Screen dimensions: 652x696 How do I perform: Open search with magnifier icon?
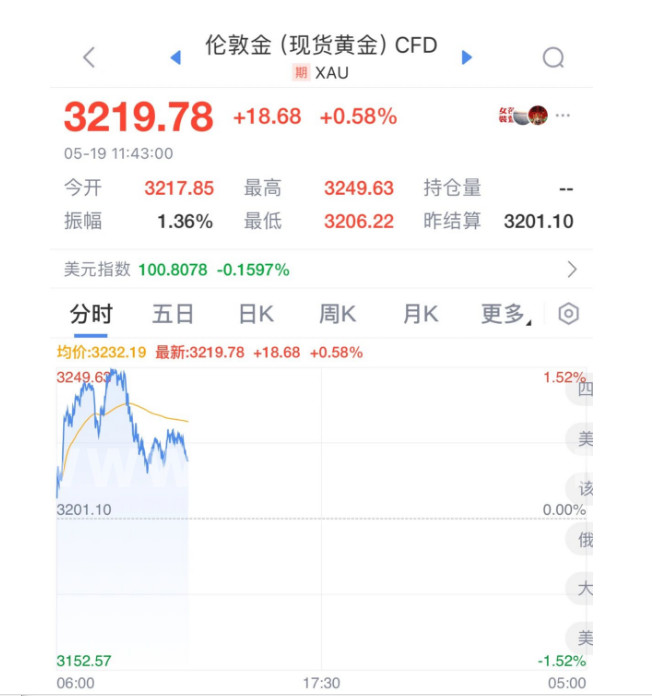click(x=553, y=58)
